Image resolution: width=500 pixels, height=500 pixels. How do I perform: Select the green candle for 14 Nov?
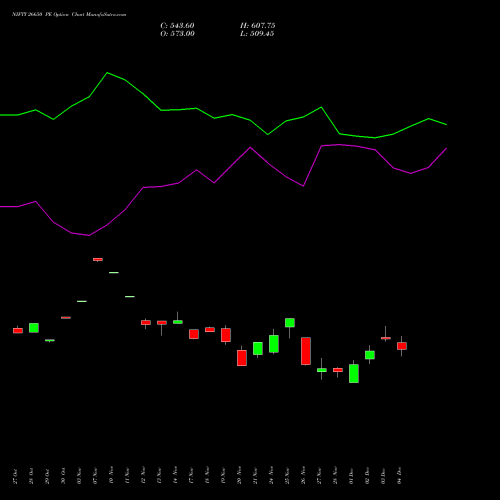point(178,322)
